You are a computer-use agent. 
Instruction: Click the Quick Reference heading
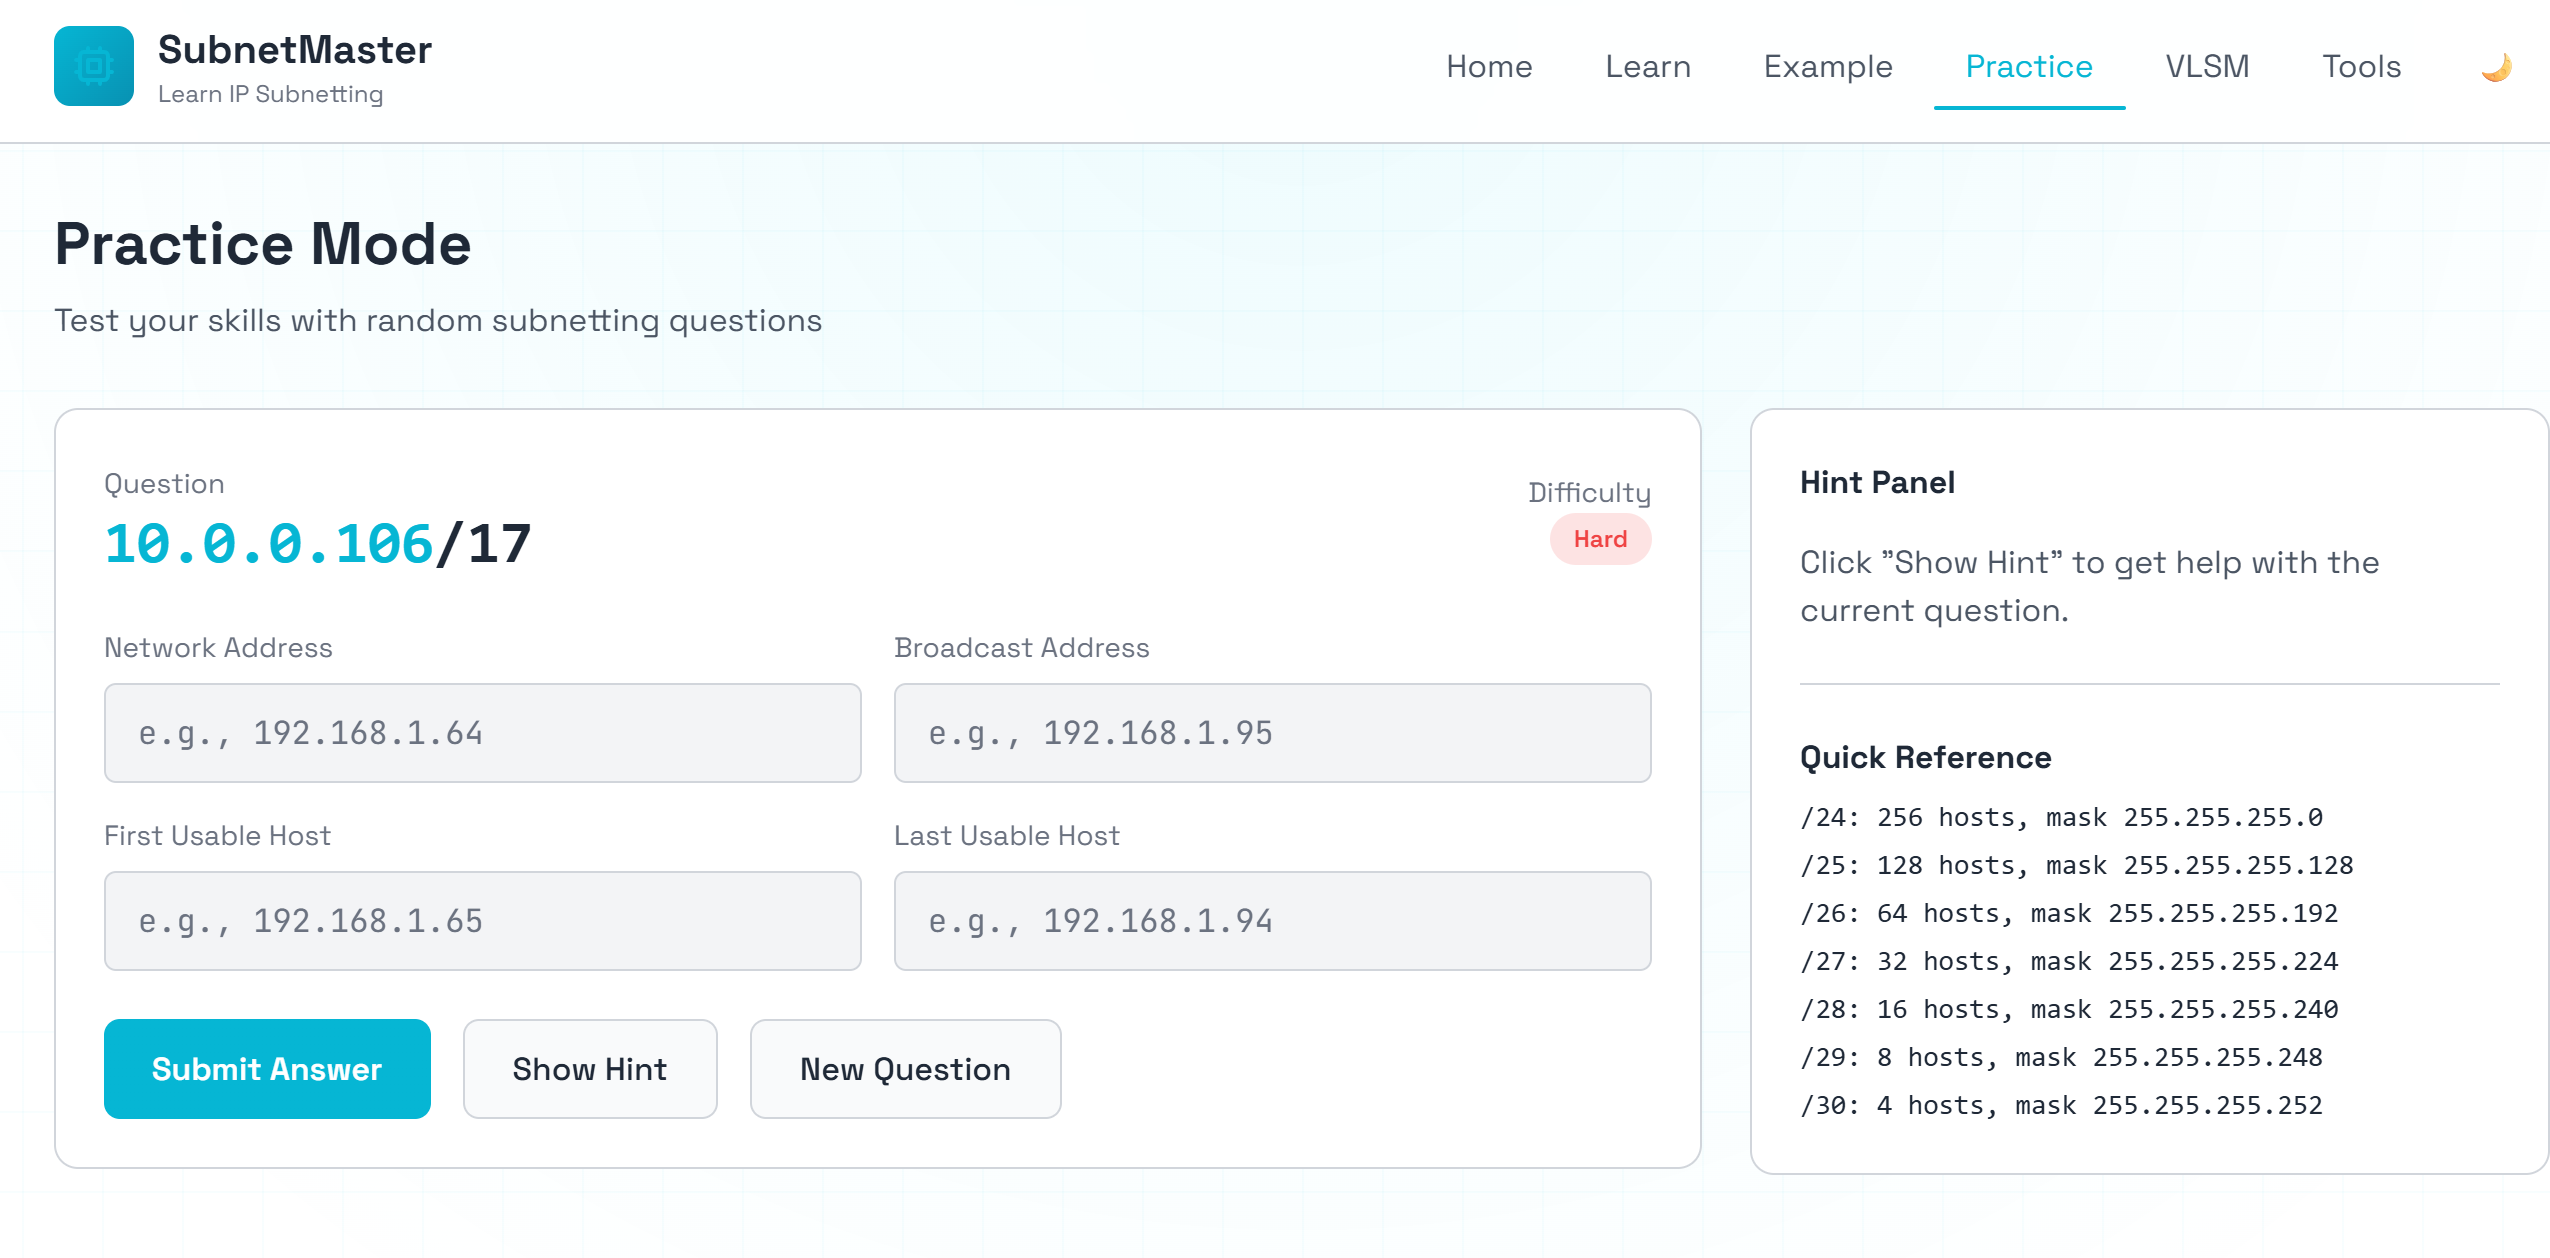[x=1925, y=757]
